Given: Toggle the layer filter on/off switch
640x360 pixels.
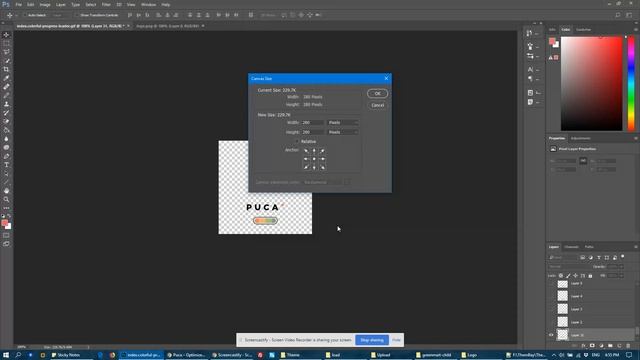Looking at the screenshot, I should 622,256.
